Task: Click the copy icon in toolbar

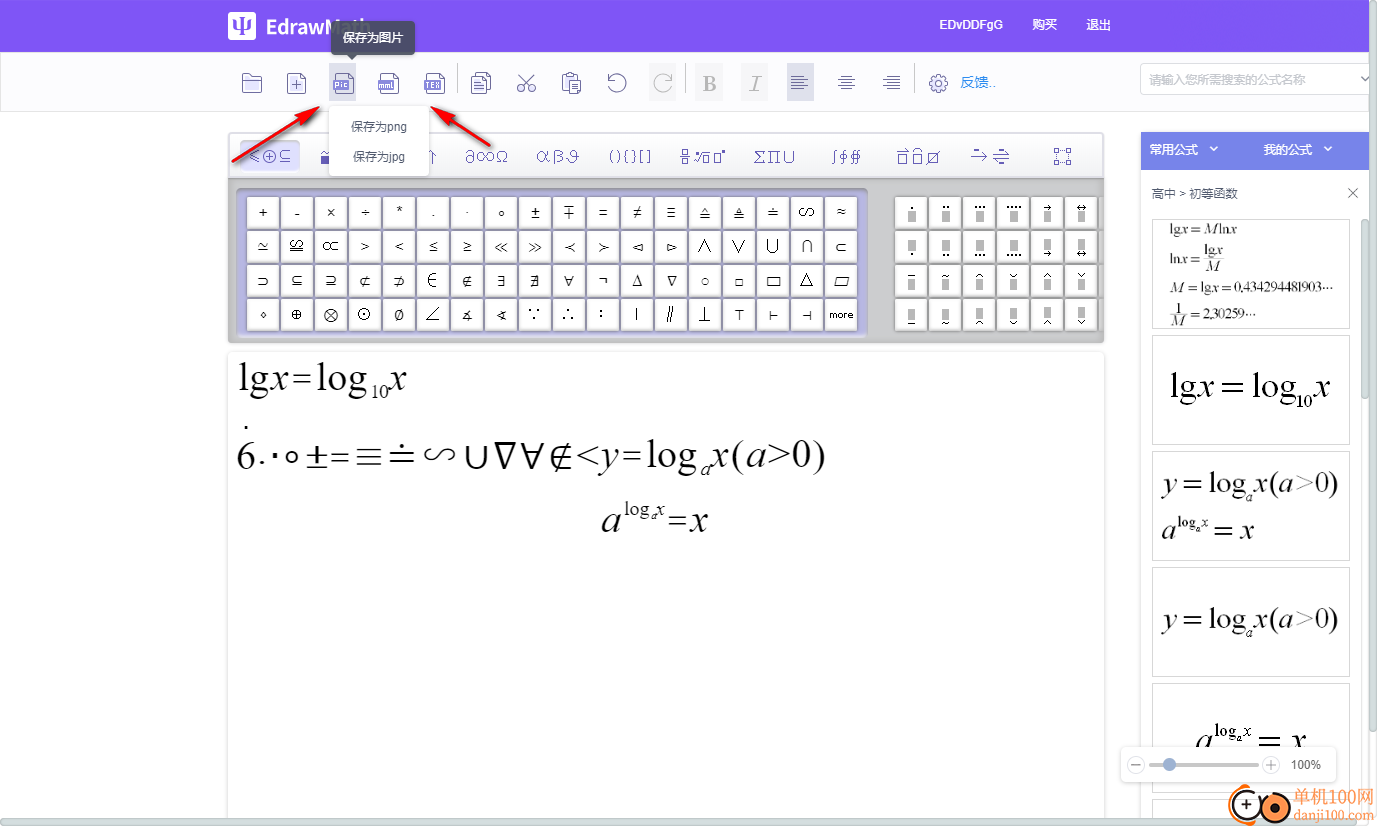Action: (481, 83)
